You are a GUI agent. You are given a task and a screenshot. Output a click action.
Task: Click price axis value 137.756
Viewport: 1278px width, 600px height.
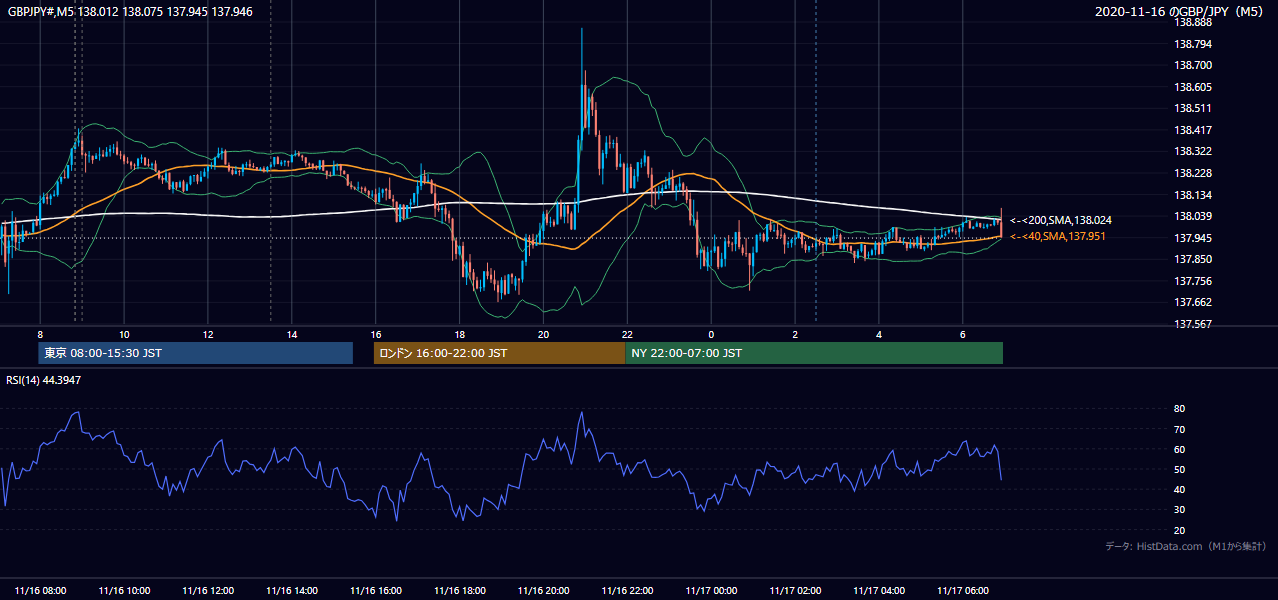(x=1193, y=281)
